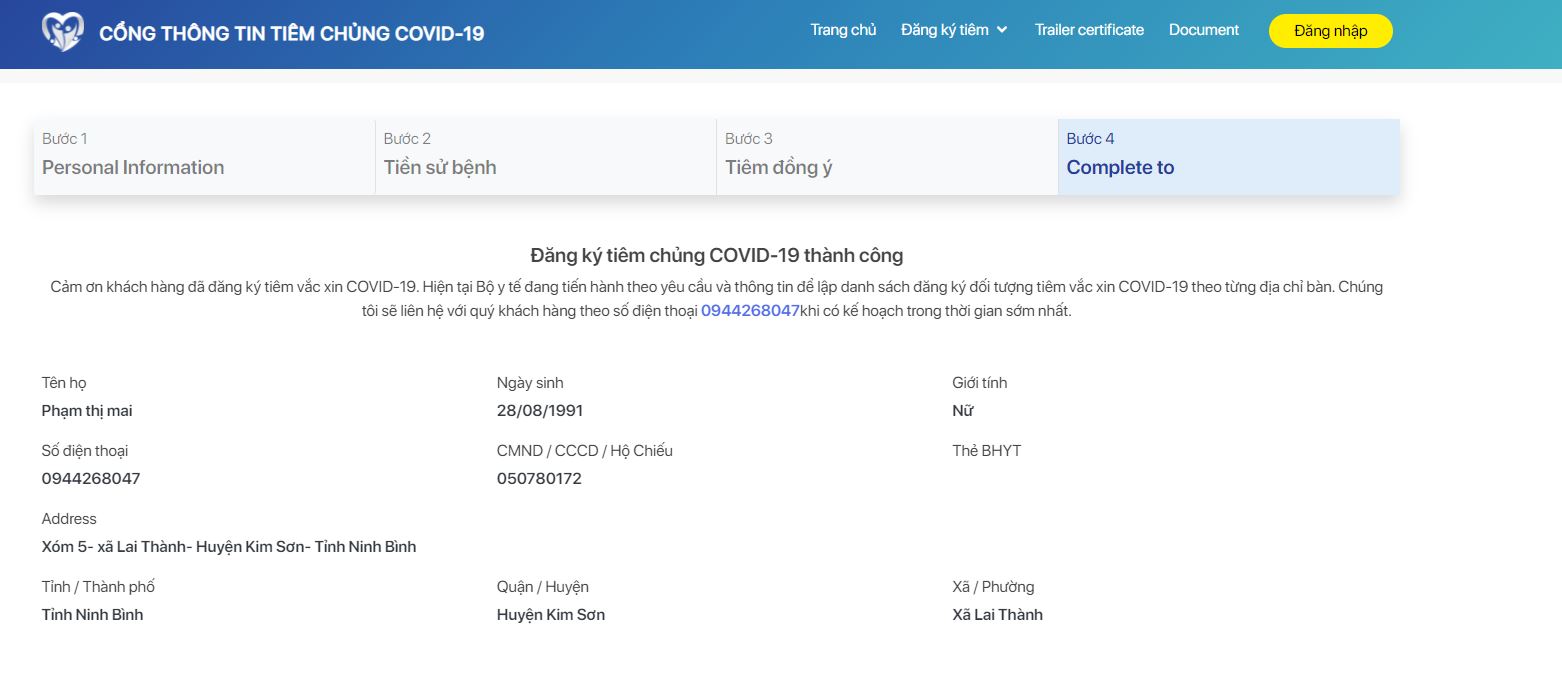The width and height of the screenshot is (1562, 684).
Task: Select the Bước 4 Complete to step
Action: coord(1228,156)
